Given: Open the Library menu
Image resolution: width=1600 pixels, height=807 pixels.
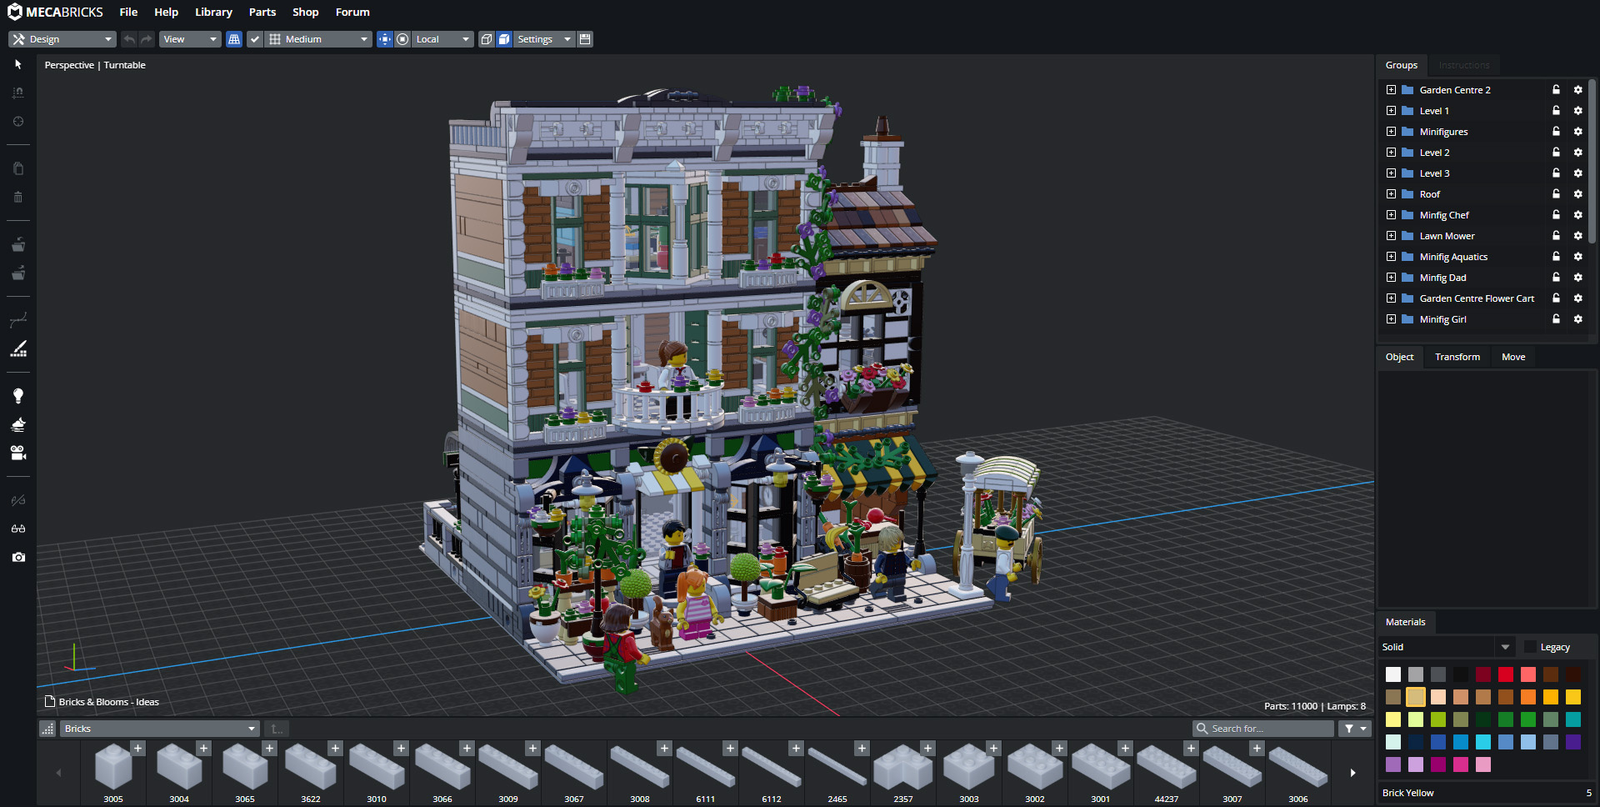Looking at the screenshot, I should (x=213, y=12).
